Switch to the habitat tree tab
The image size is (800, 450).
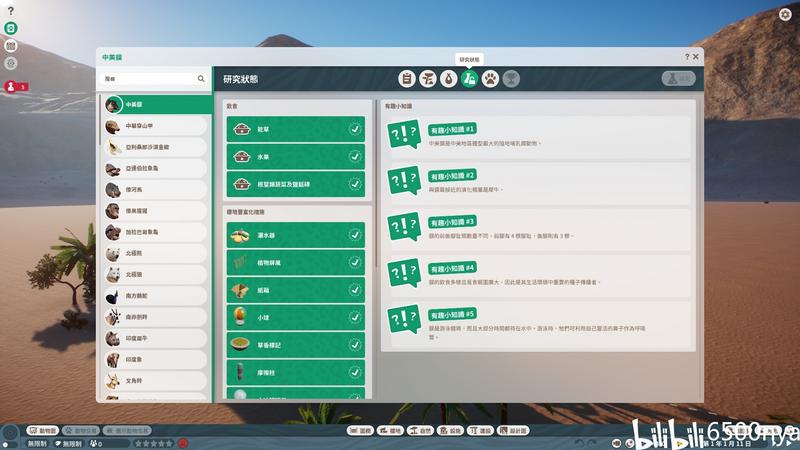428,79
